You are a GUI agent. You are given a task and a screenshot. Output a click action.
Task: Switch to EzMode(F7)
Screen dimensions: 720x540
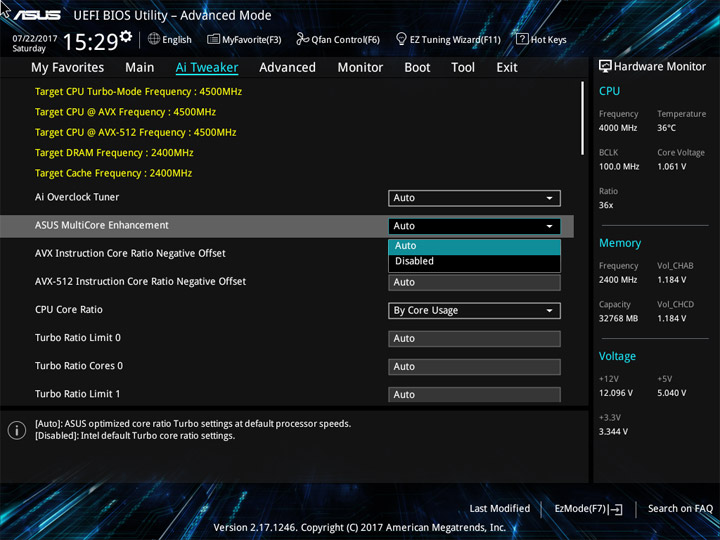[588, 509]
